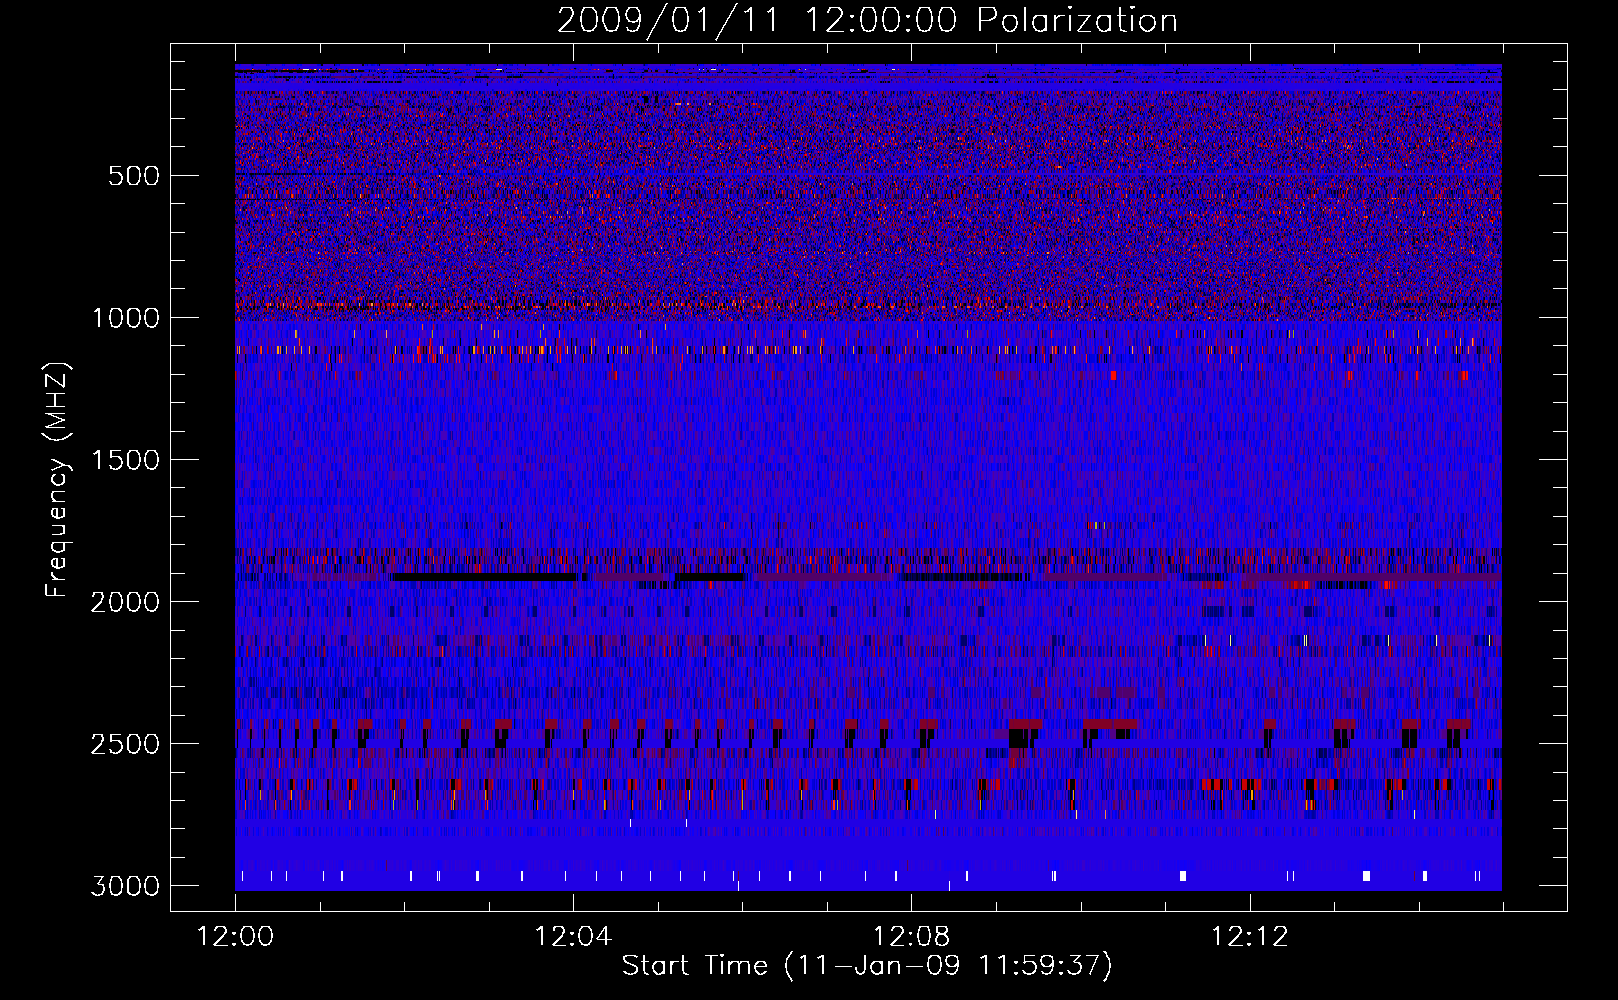The image size is (1618, 1000).
Task: Click the 500 frequency tick label
Action: coord(133,176)
